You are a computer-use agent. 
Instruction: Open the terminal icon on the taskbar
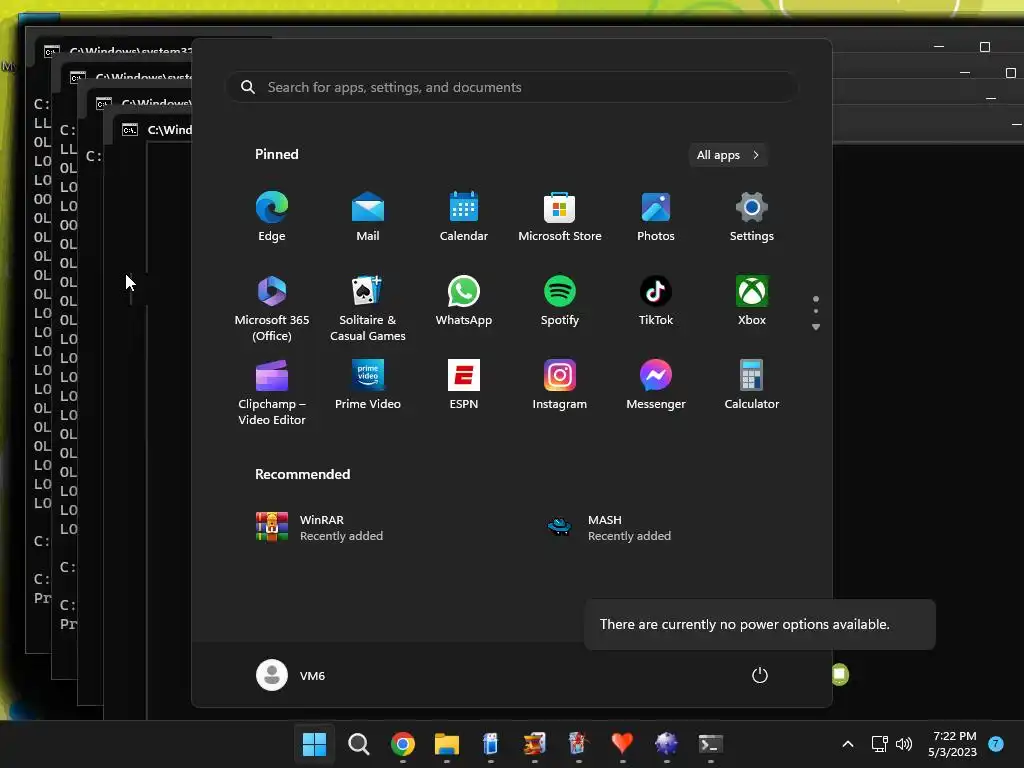coord(711,744)
